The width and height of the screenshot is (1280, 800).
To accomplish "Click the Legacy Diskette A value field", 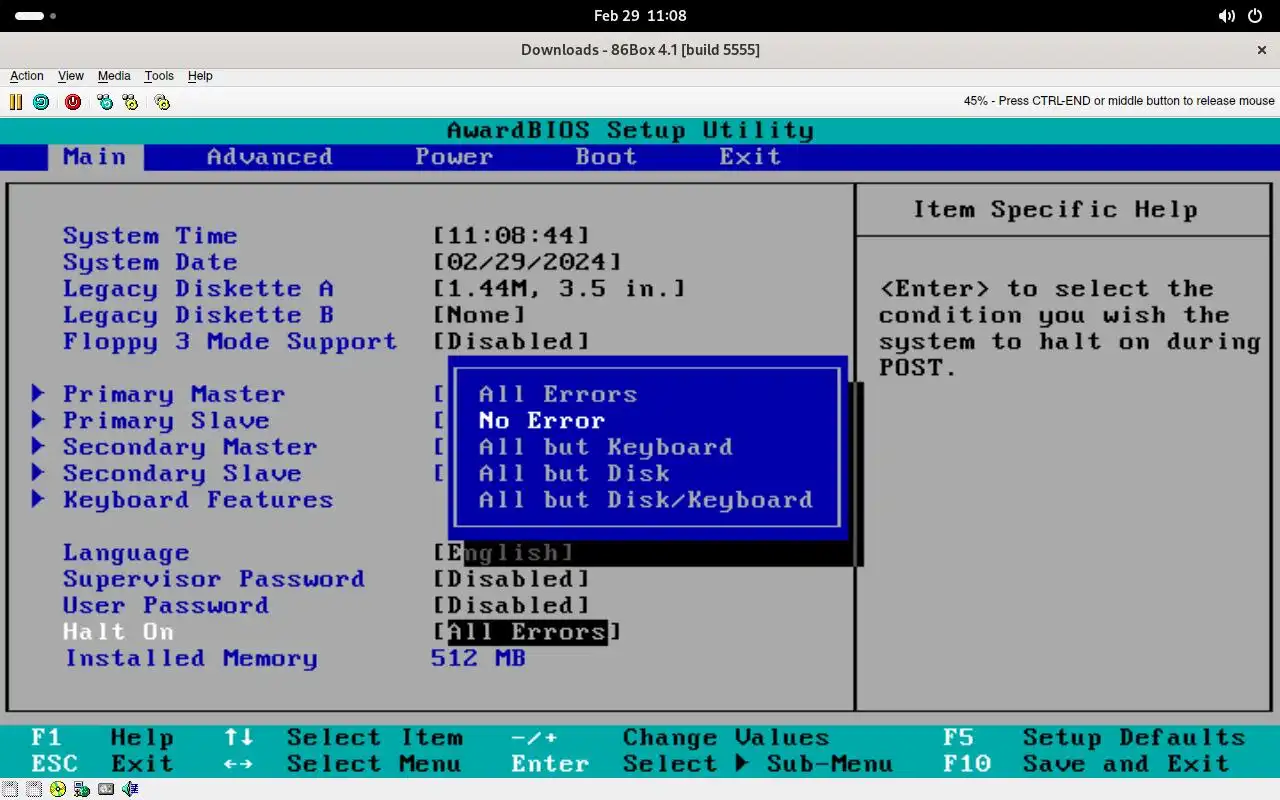I will click(x=560, y=289).
